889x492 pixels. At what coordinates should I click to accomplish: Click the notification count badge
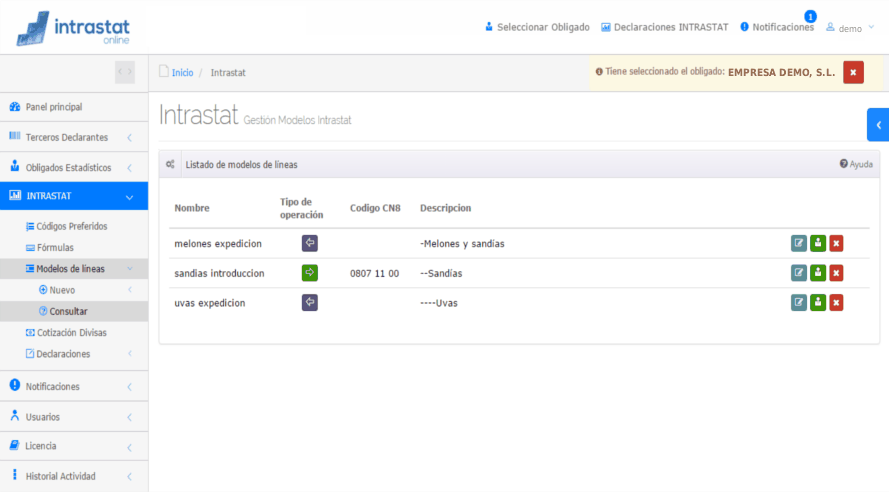(811, 16)
